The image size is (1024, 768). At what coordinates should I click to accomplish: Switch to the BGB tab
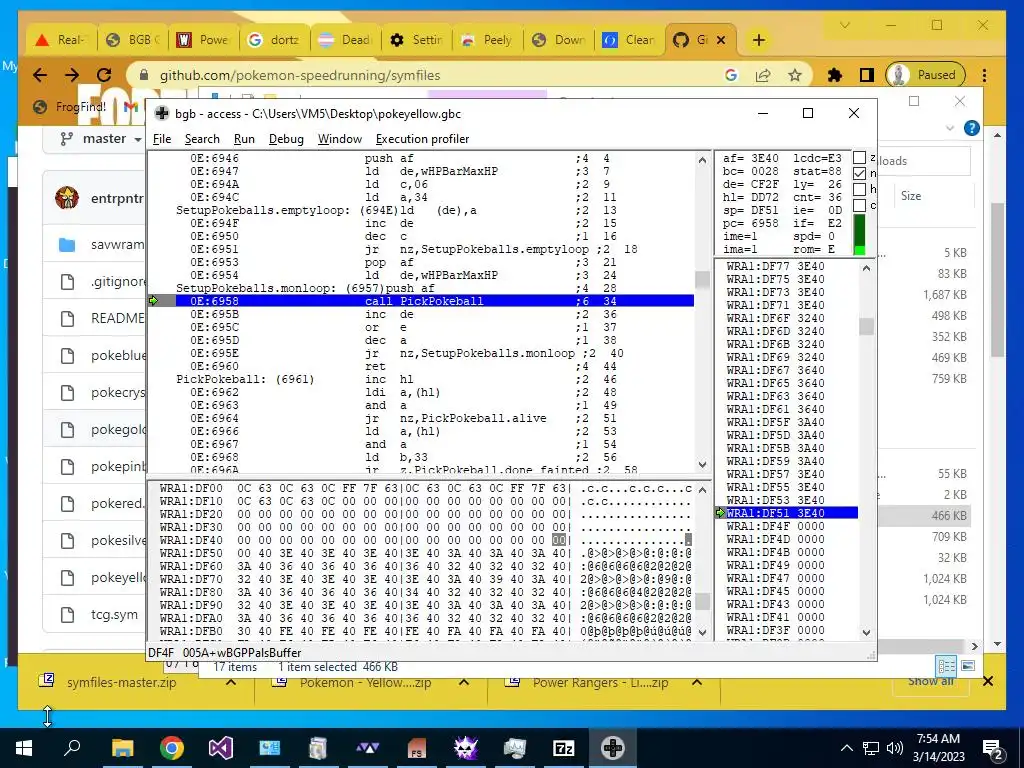pyautogui.click(x=133, y=40)
